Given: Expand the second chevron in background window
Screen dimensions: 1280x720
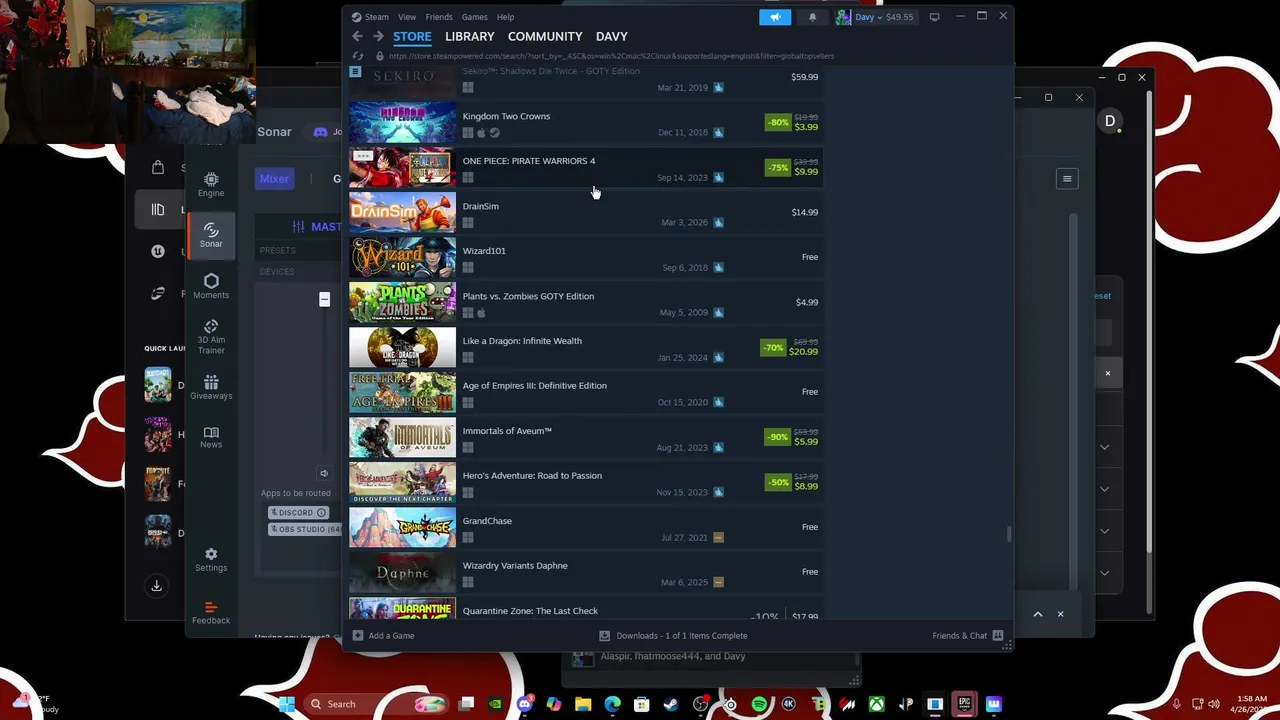Looking at the screenshot, I should pos(1104,489).
